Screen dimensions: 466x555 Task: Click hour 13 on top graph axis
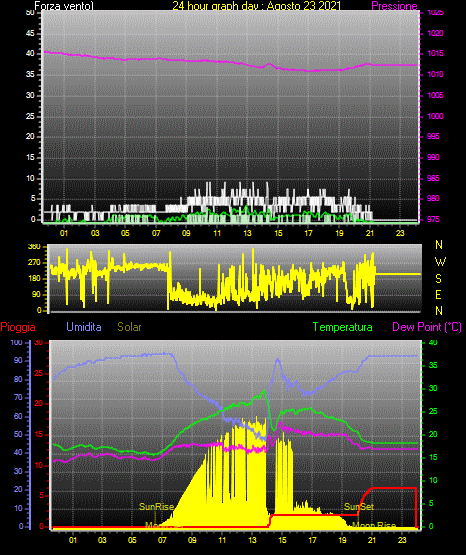[247, 233]
